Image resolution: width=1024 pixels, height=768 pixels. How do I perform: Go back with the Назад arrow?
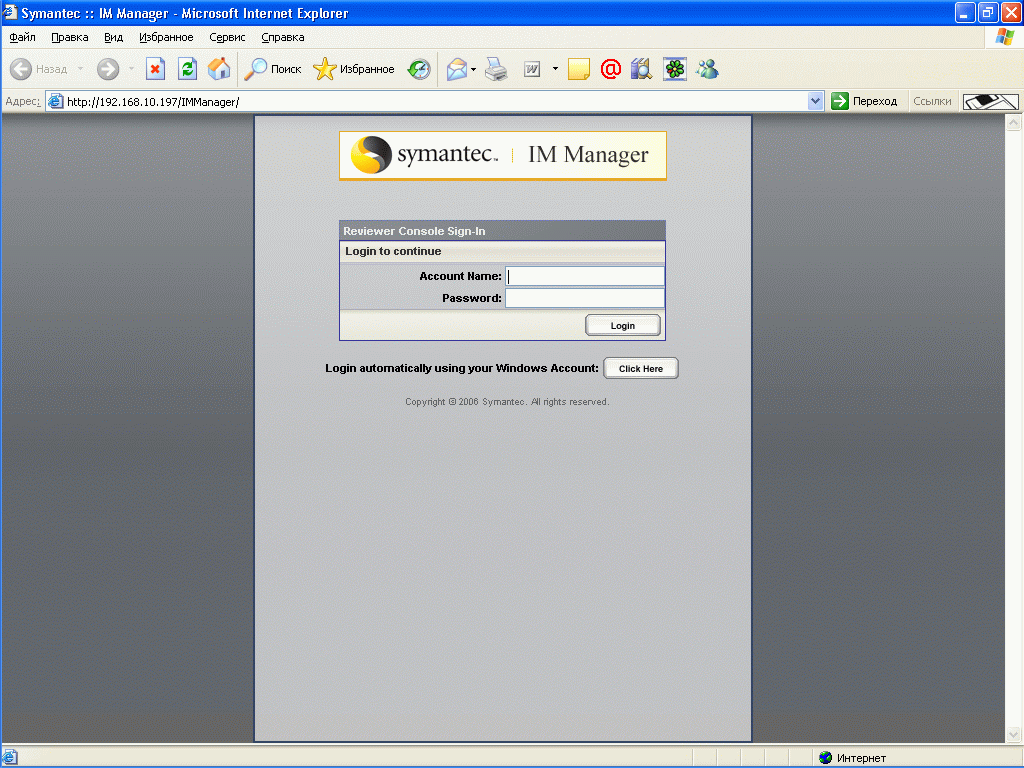pos(39,69)
